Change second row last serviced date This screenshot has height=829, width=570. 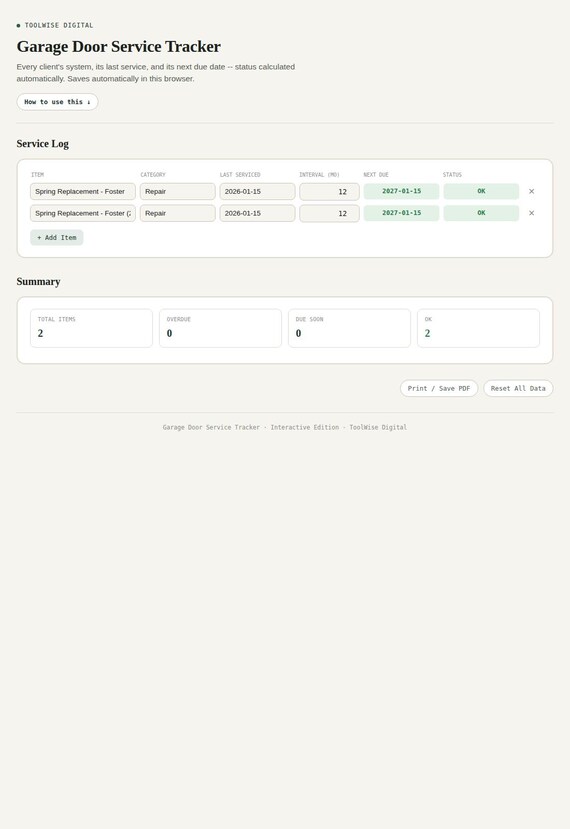(x=258, y=213)
